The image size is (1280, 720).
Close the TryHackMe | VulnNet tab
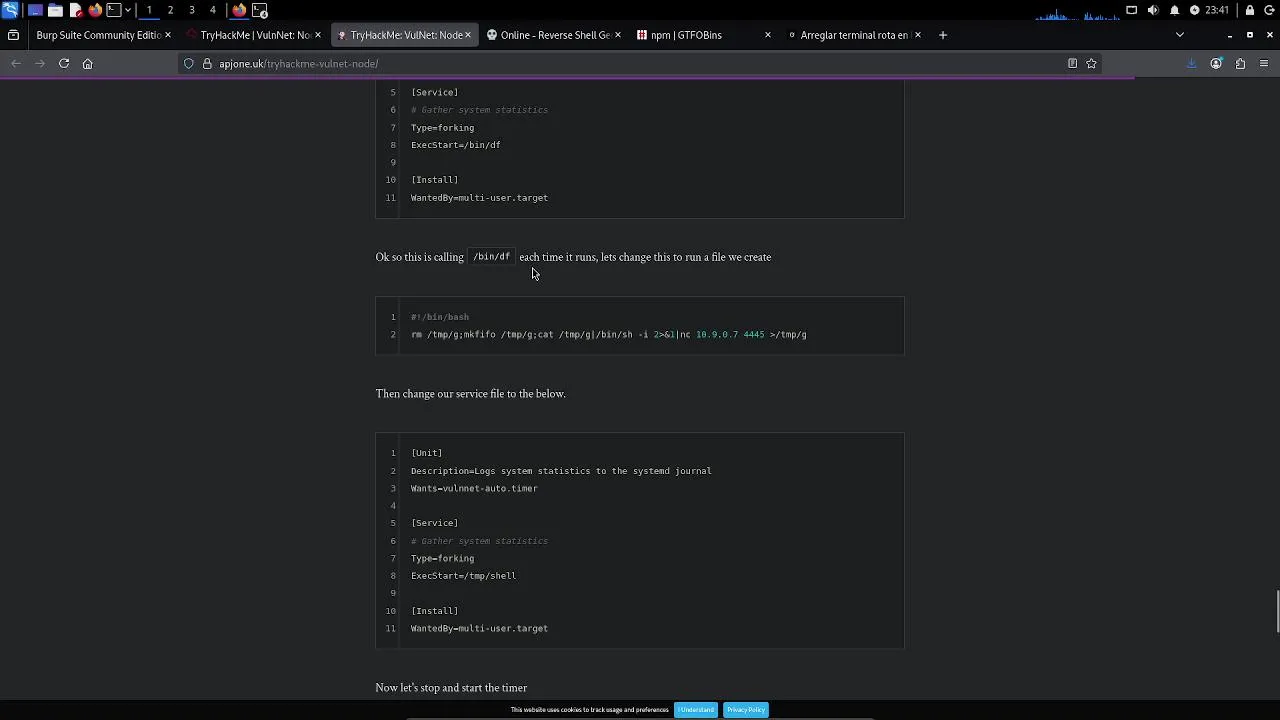point(317,35)
